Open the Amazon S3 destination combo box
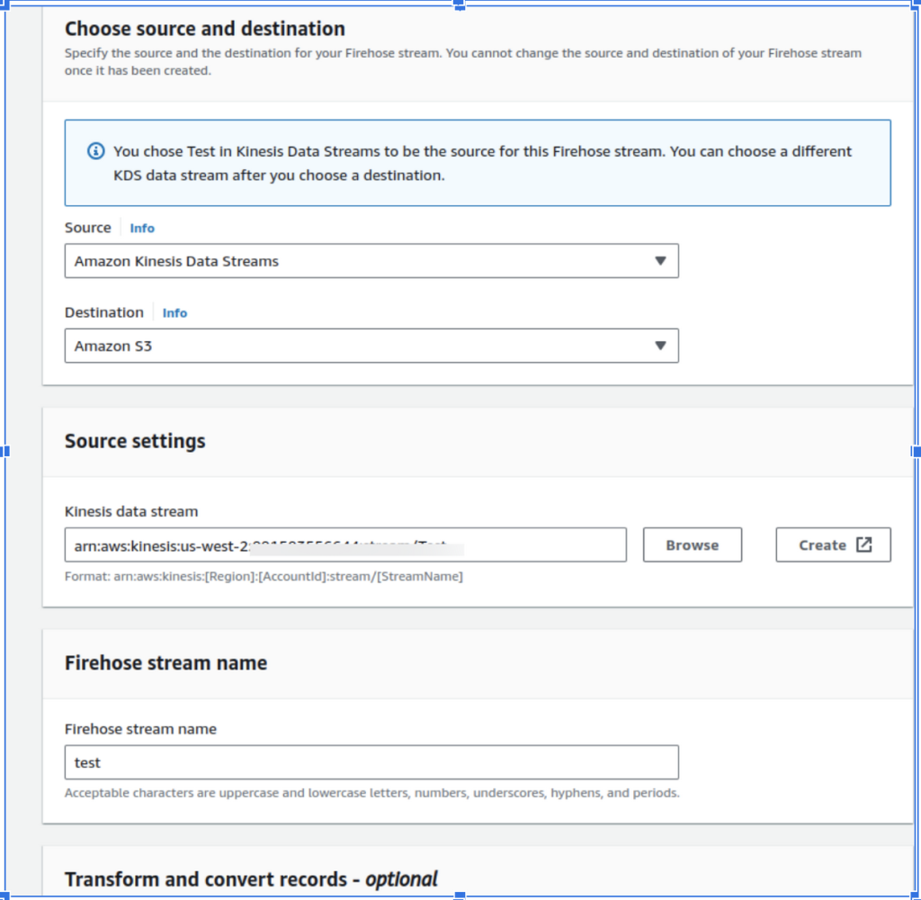 (x=371, y=345)
